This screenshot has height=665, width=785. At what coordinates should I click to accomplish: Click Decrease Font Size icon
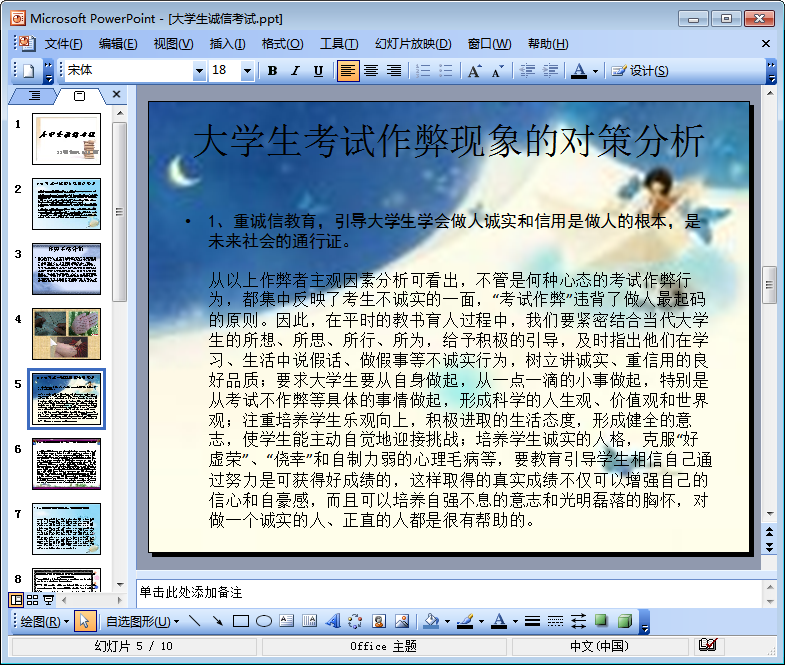(497, 71)
